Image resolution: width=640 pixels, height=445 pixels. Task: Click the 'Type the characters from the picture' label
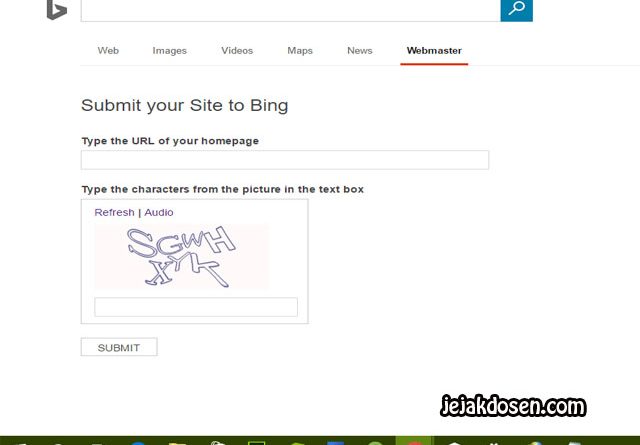pos(222,189)
